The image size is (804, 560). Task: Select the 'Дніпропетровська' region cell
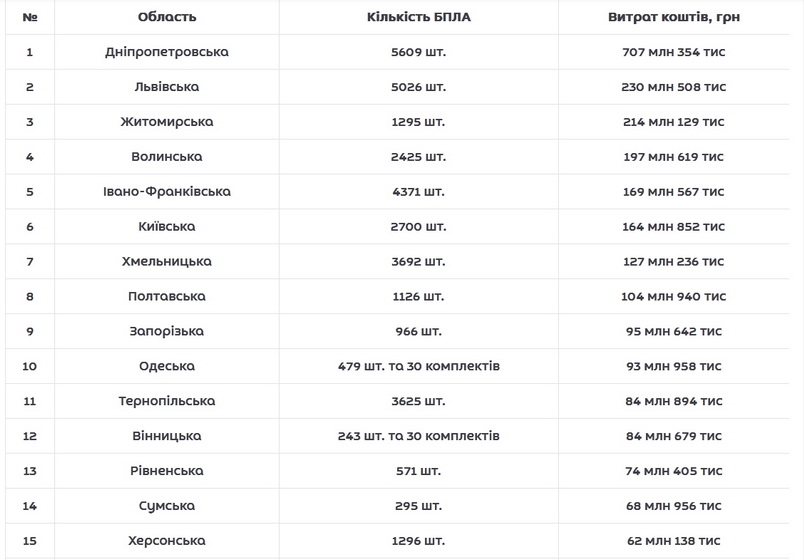[167, 52]
